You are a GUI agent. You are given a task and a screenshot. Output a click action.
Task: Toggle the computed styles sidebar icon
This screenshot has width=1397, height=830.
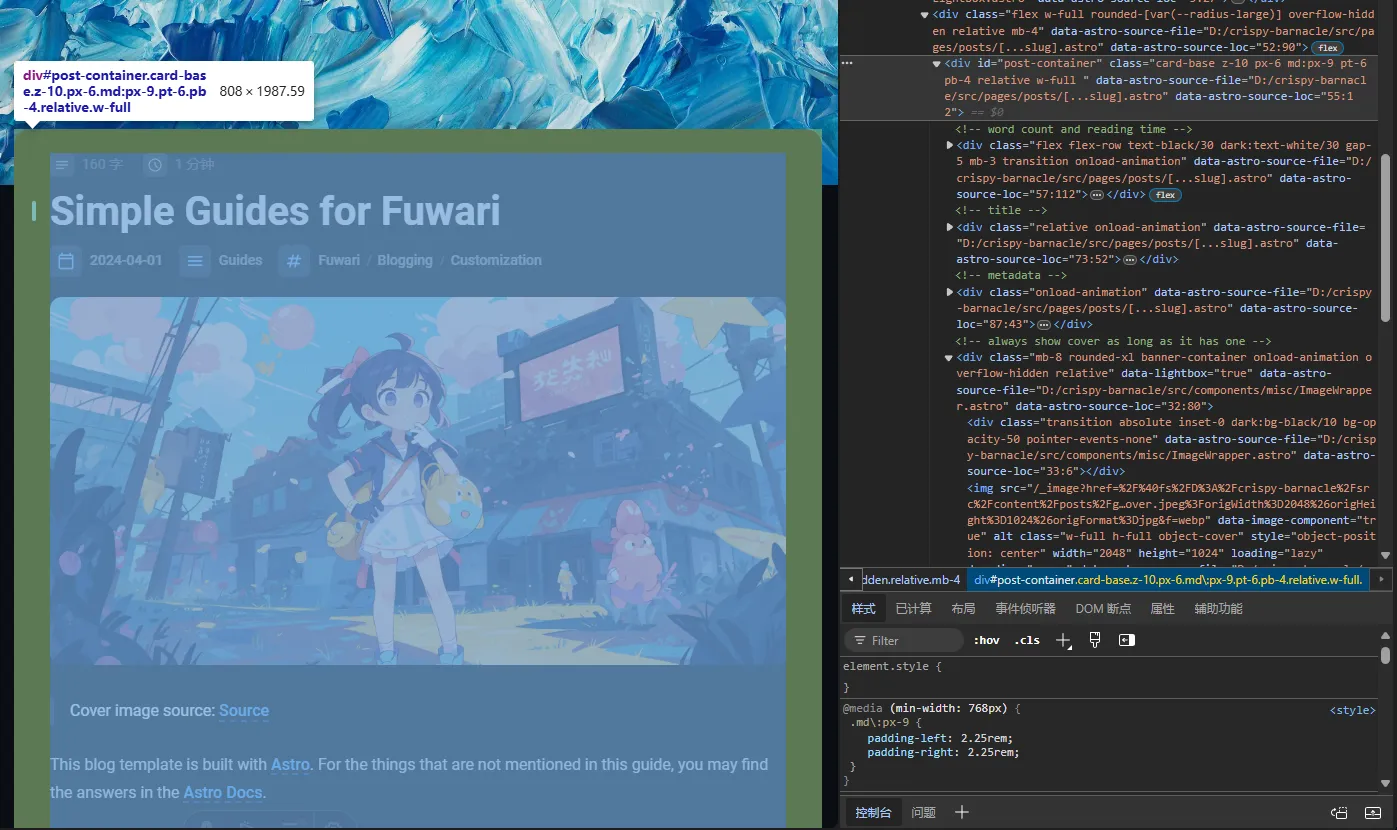coord(1127,640)
